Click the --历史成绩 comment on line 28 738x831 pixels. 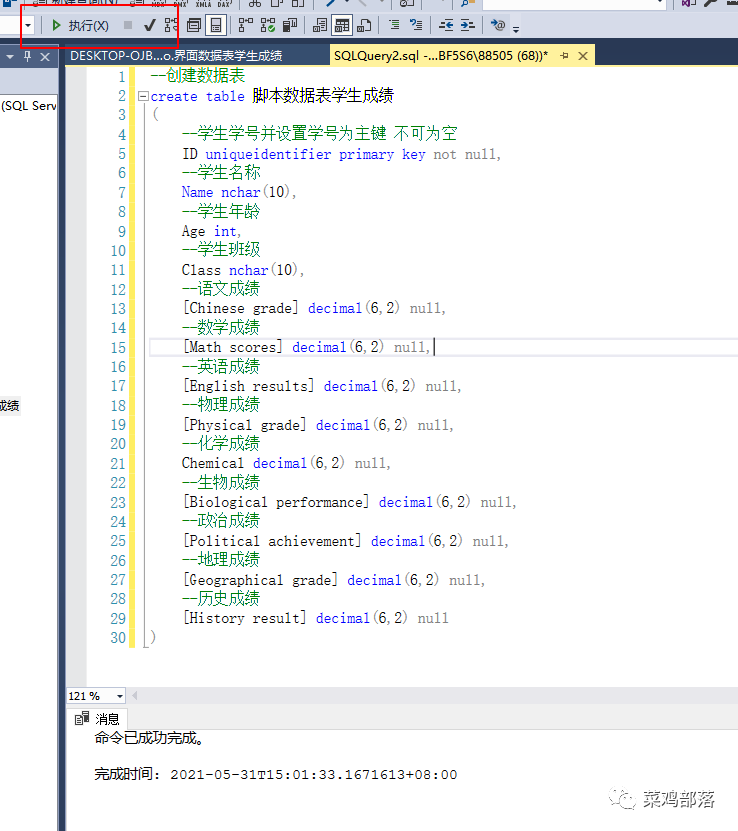tap(220, 599)
